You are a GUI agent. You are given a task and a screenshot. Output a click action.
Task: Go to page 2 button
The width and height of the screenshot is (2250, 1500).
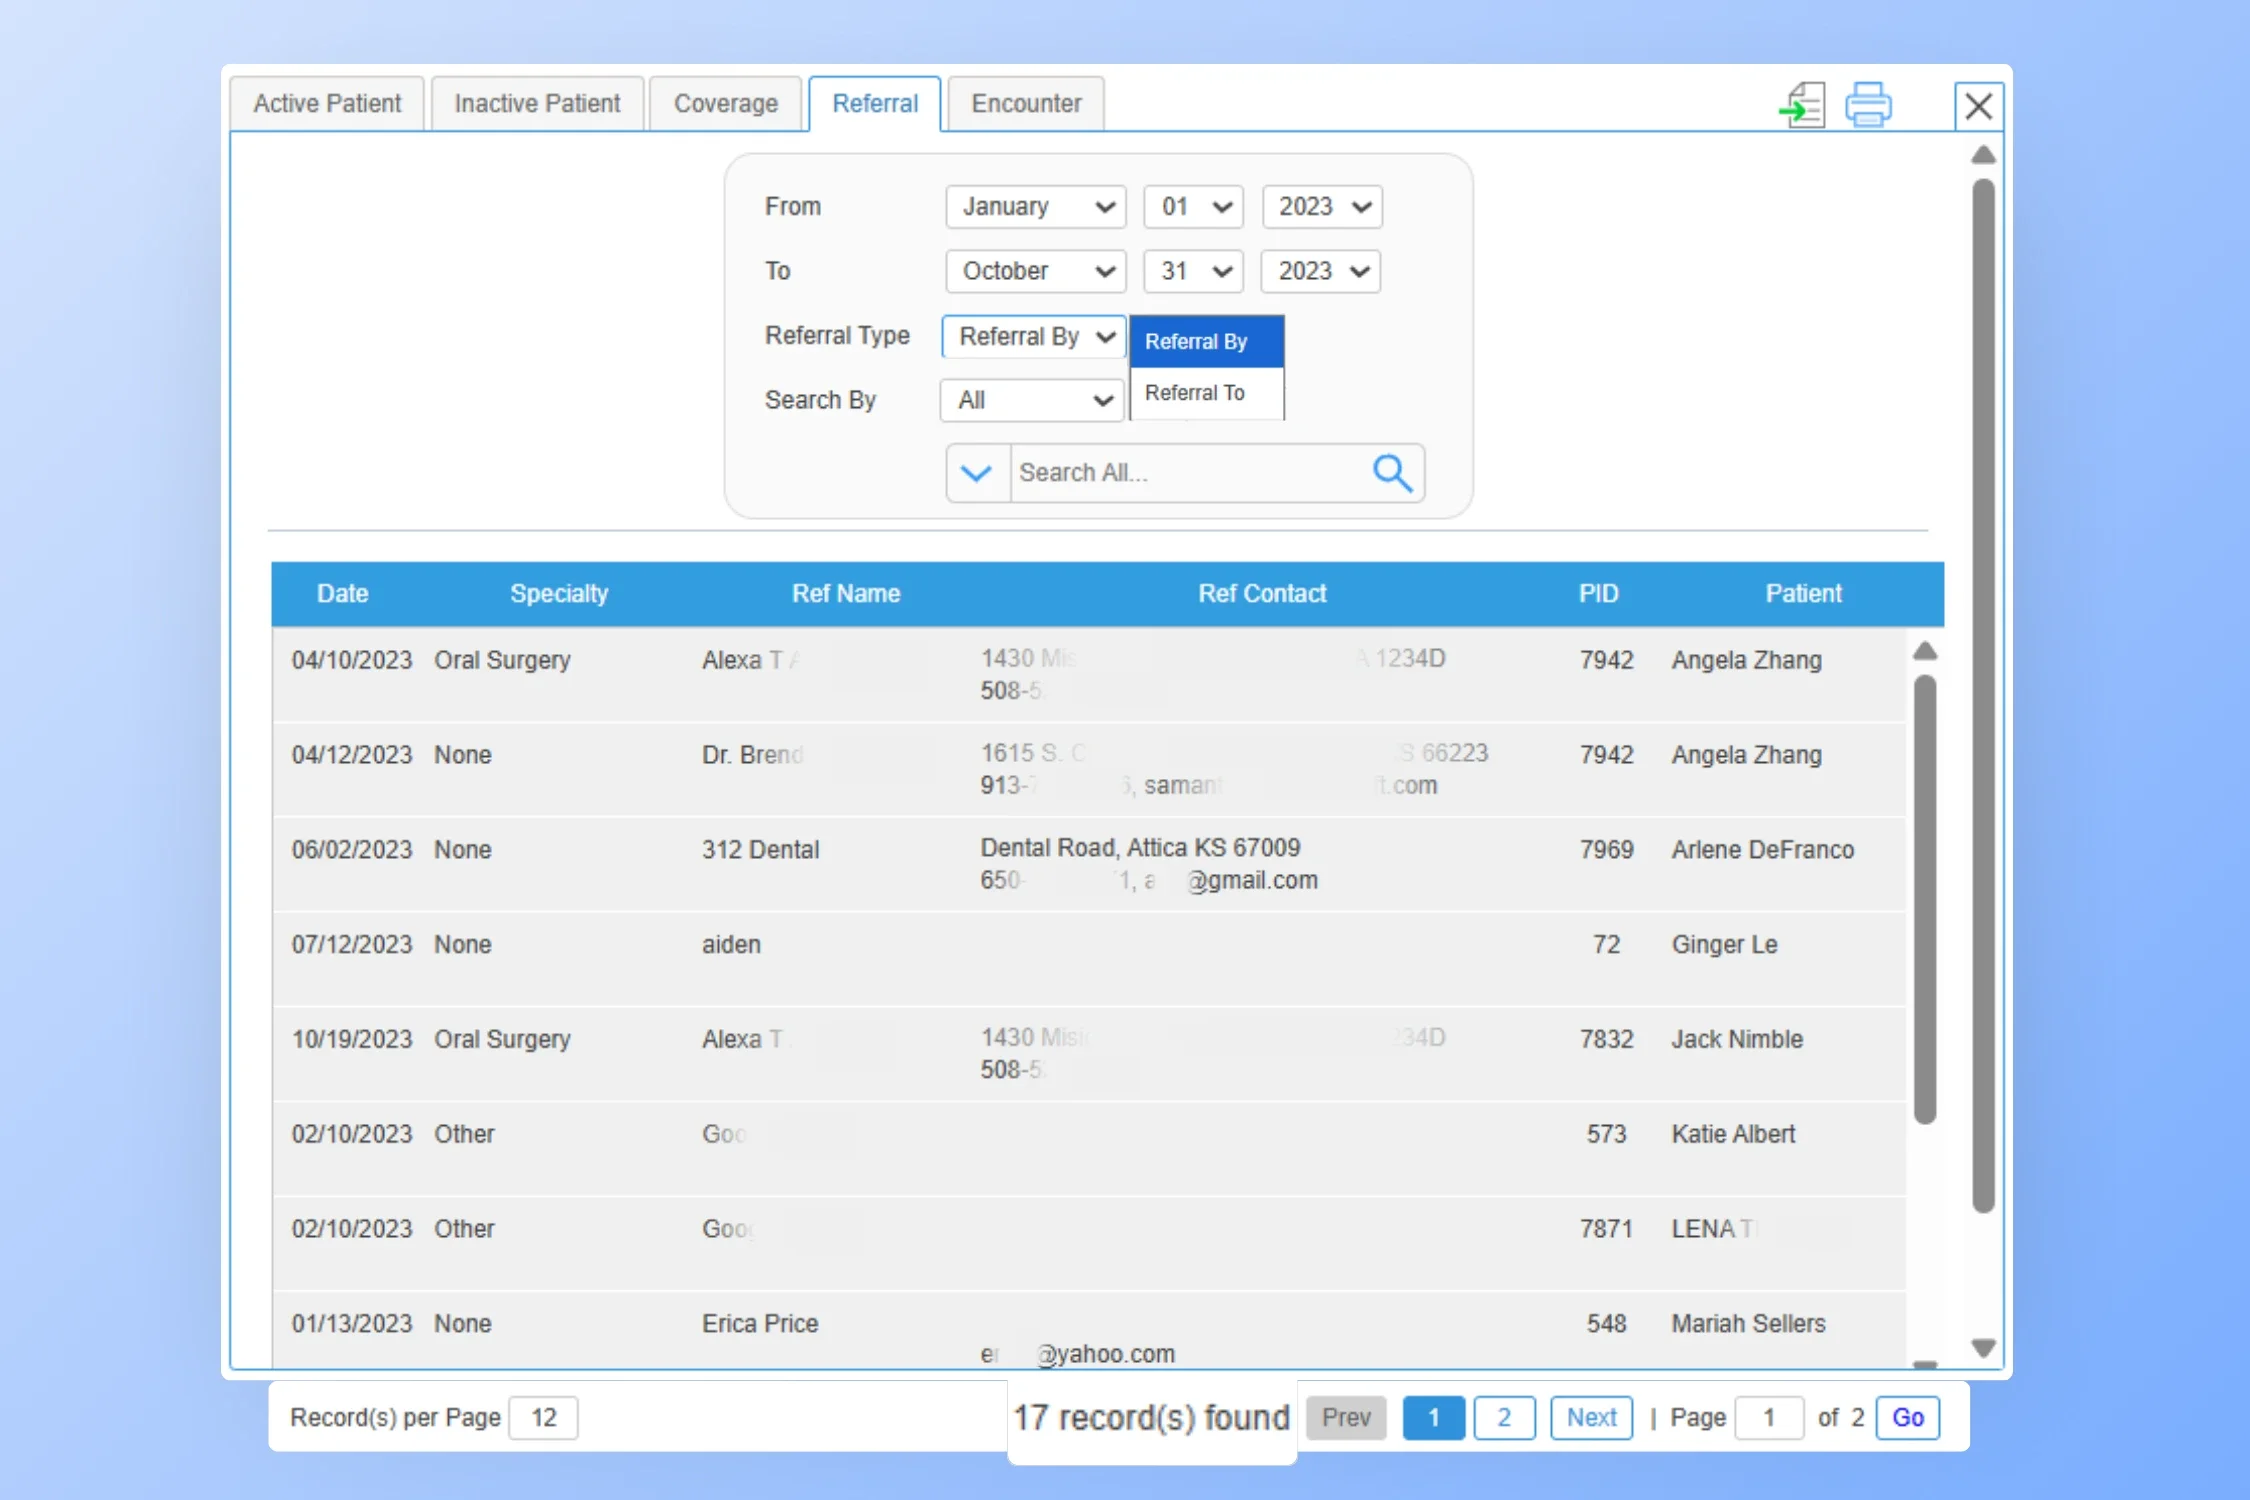pos(1503,1417)
